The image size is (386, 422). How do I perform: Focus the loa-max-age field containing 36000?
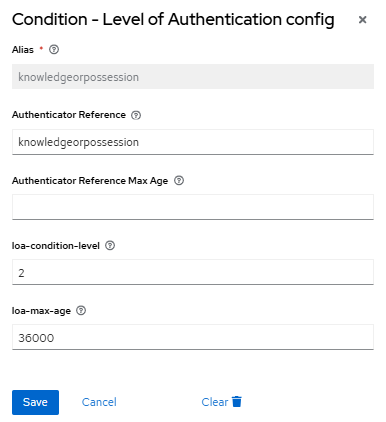[193, 337]
